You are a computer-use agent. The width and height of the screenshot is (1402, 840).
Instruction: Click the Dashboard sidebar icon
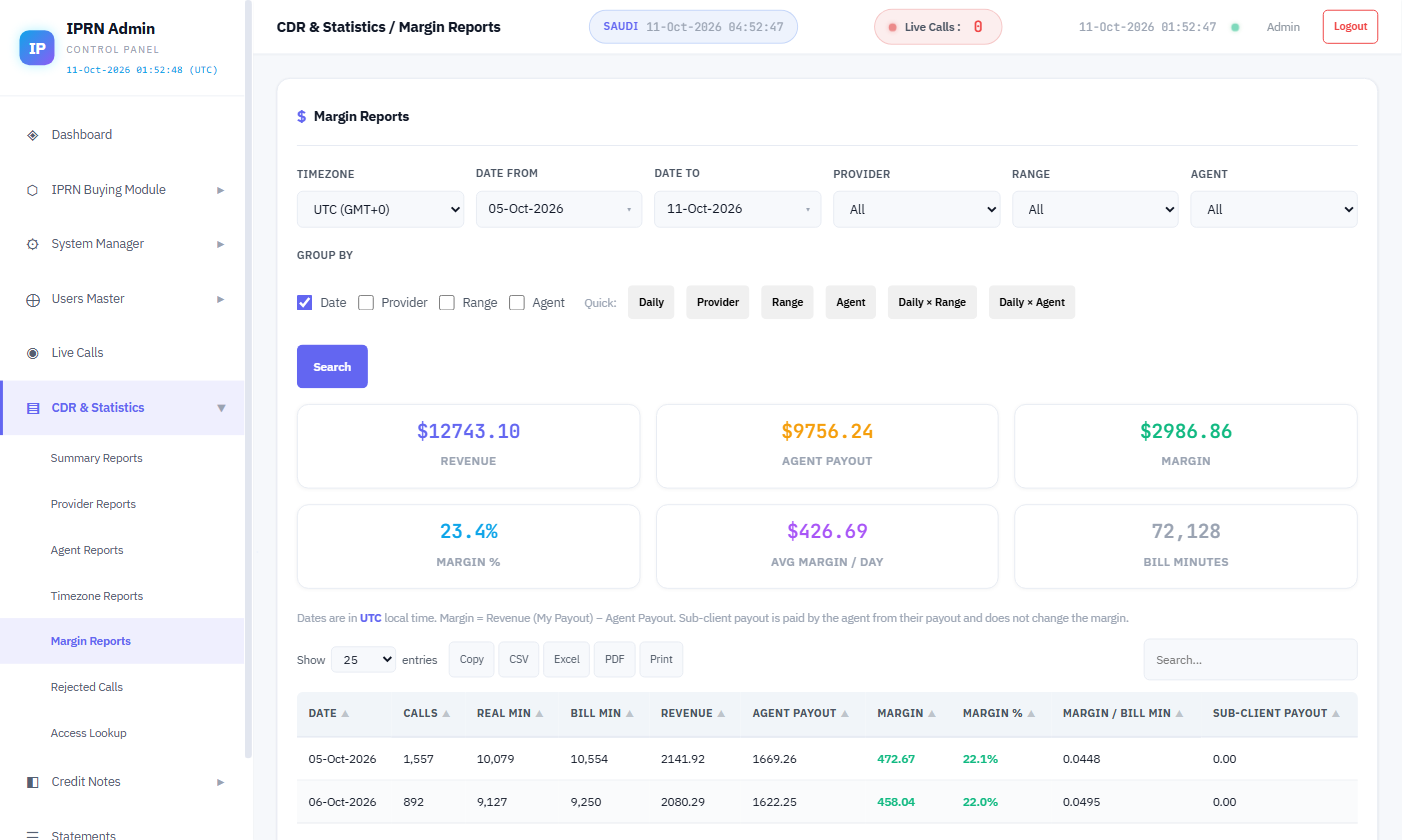point(33,135)
